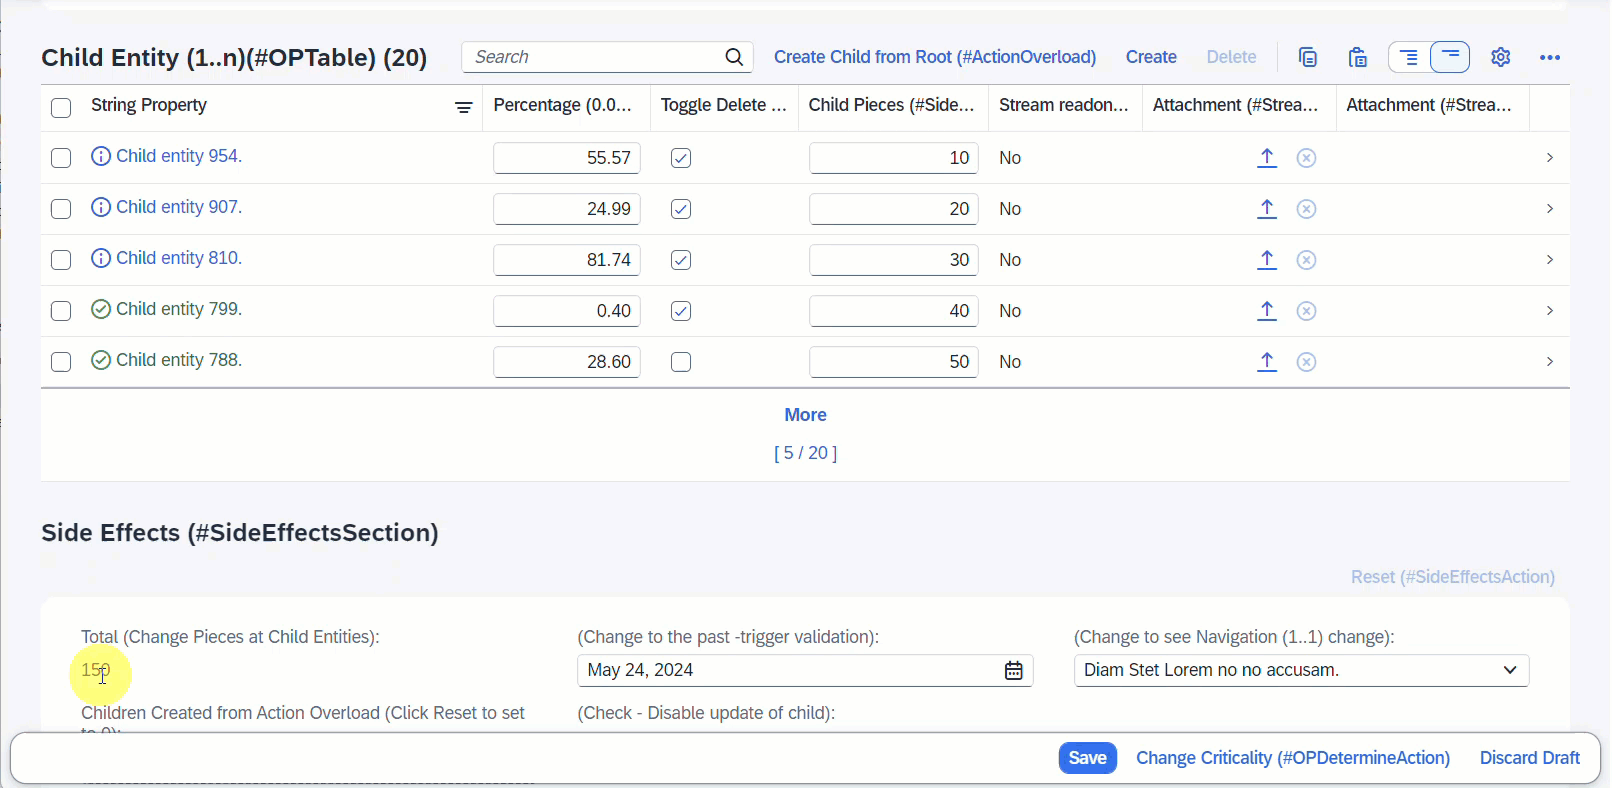
Task: Click the search magnifier icon
Action: (734, 57)
